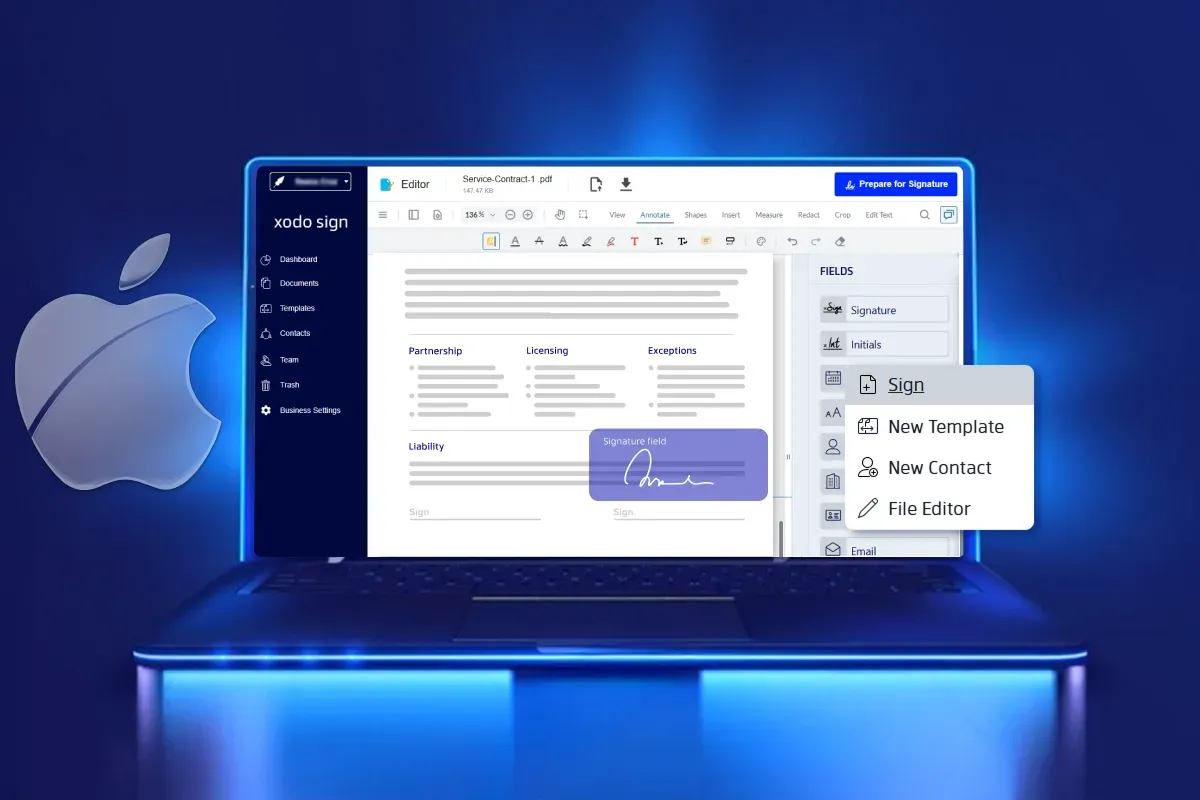Toggle the yellow highlight tool
Screen dimensions: 1200x800
pos(491,241)
